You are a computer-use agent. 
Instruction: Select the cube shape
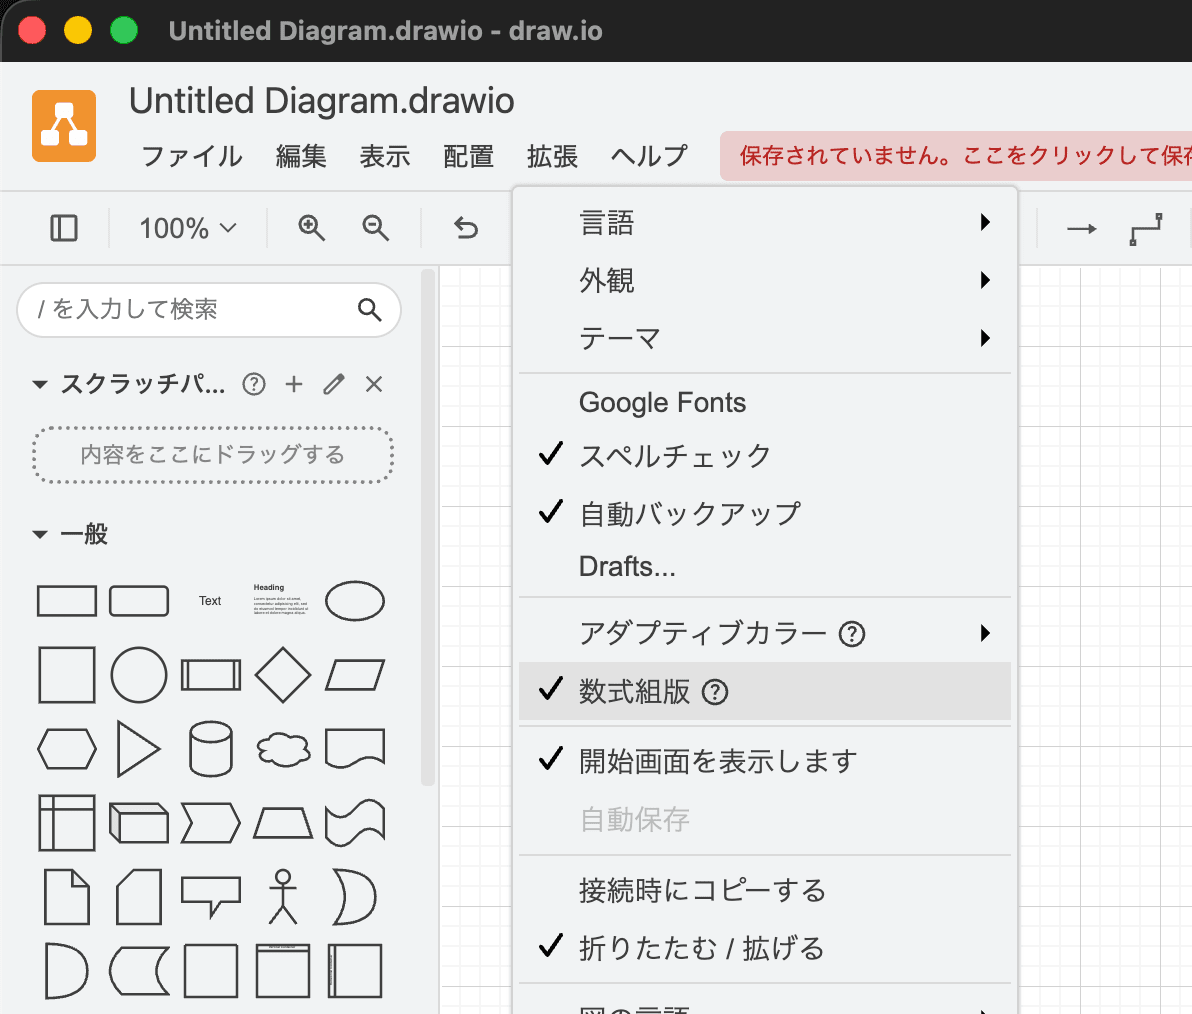(139, 823)
